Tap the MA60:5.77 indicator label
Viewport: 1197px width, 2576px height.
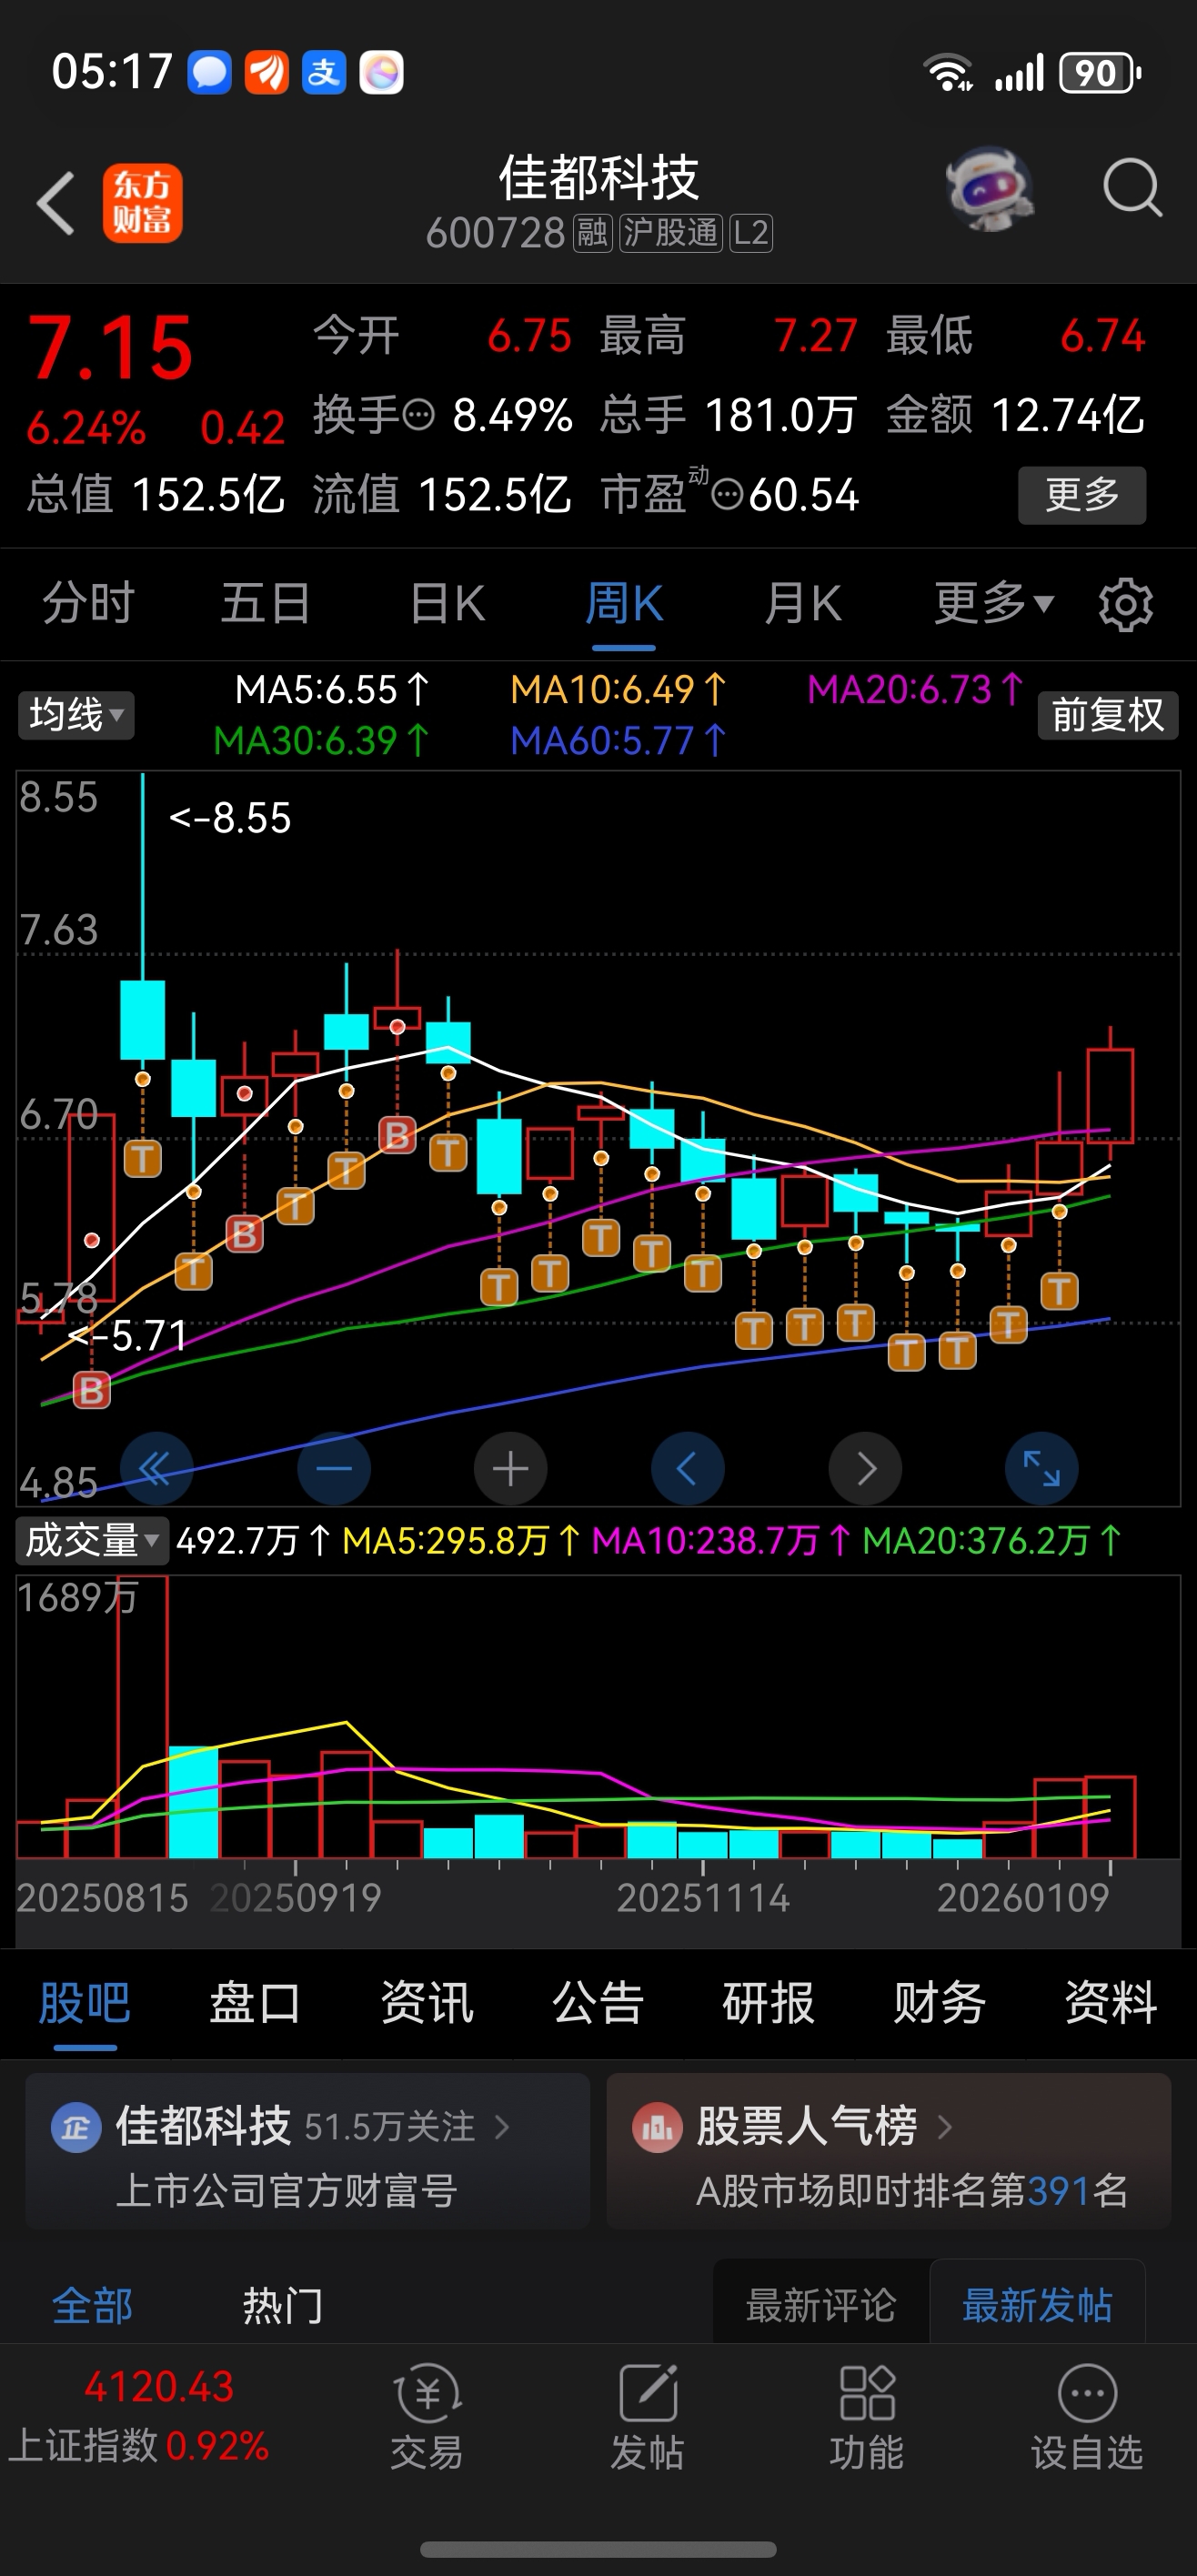click(619, 741)
